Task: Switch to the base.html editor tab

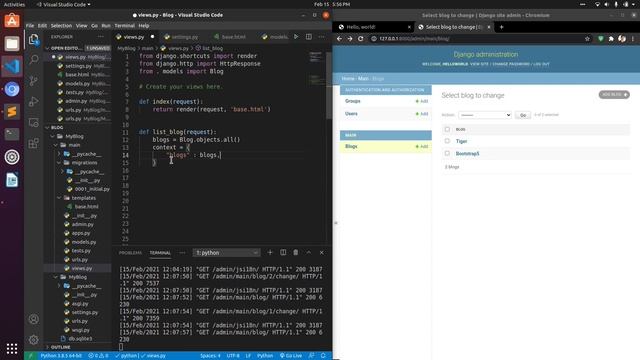Action: 233,37
